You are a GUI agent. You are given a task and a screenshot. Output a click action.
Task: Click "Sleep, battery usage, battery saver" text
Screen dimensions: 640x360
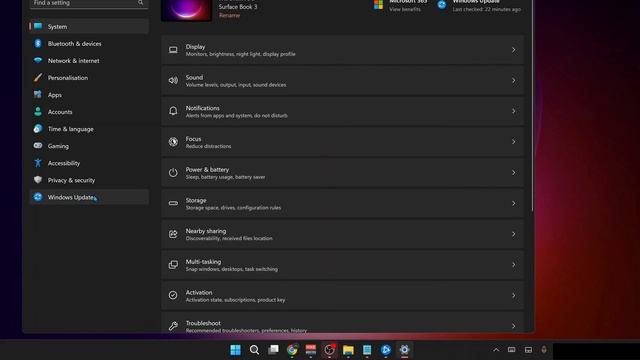[225, 177]
